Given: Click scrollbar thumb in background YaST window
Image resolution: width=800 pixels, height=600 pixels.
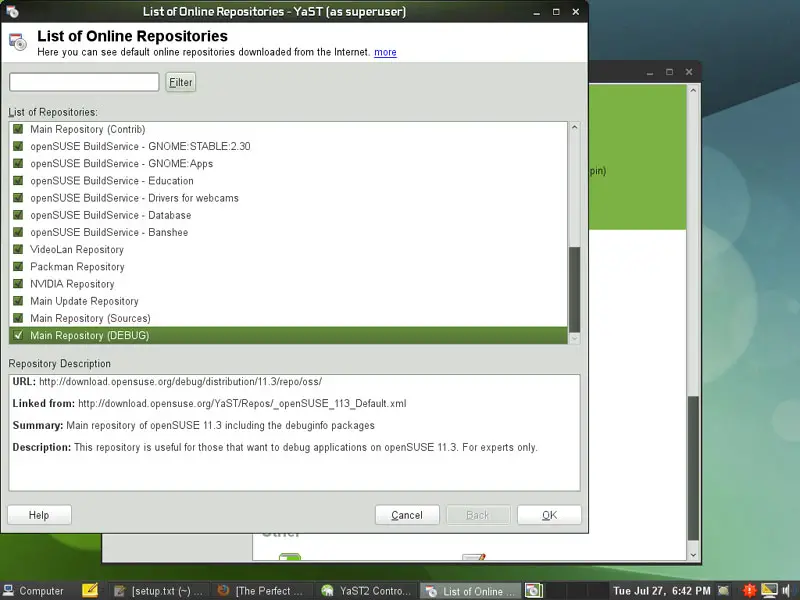Looking at the screenshot, I should (693, 468).
